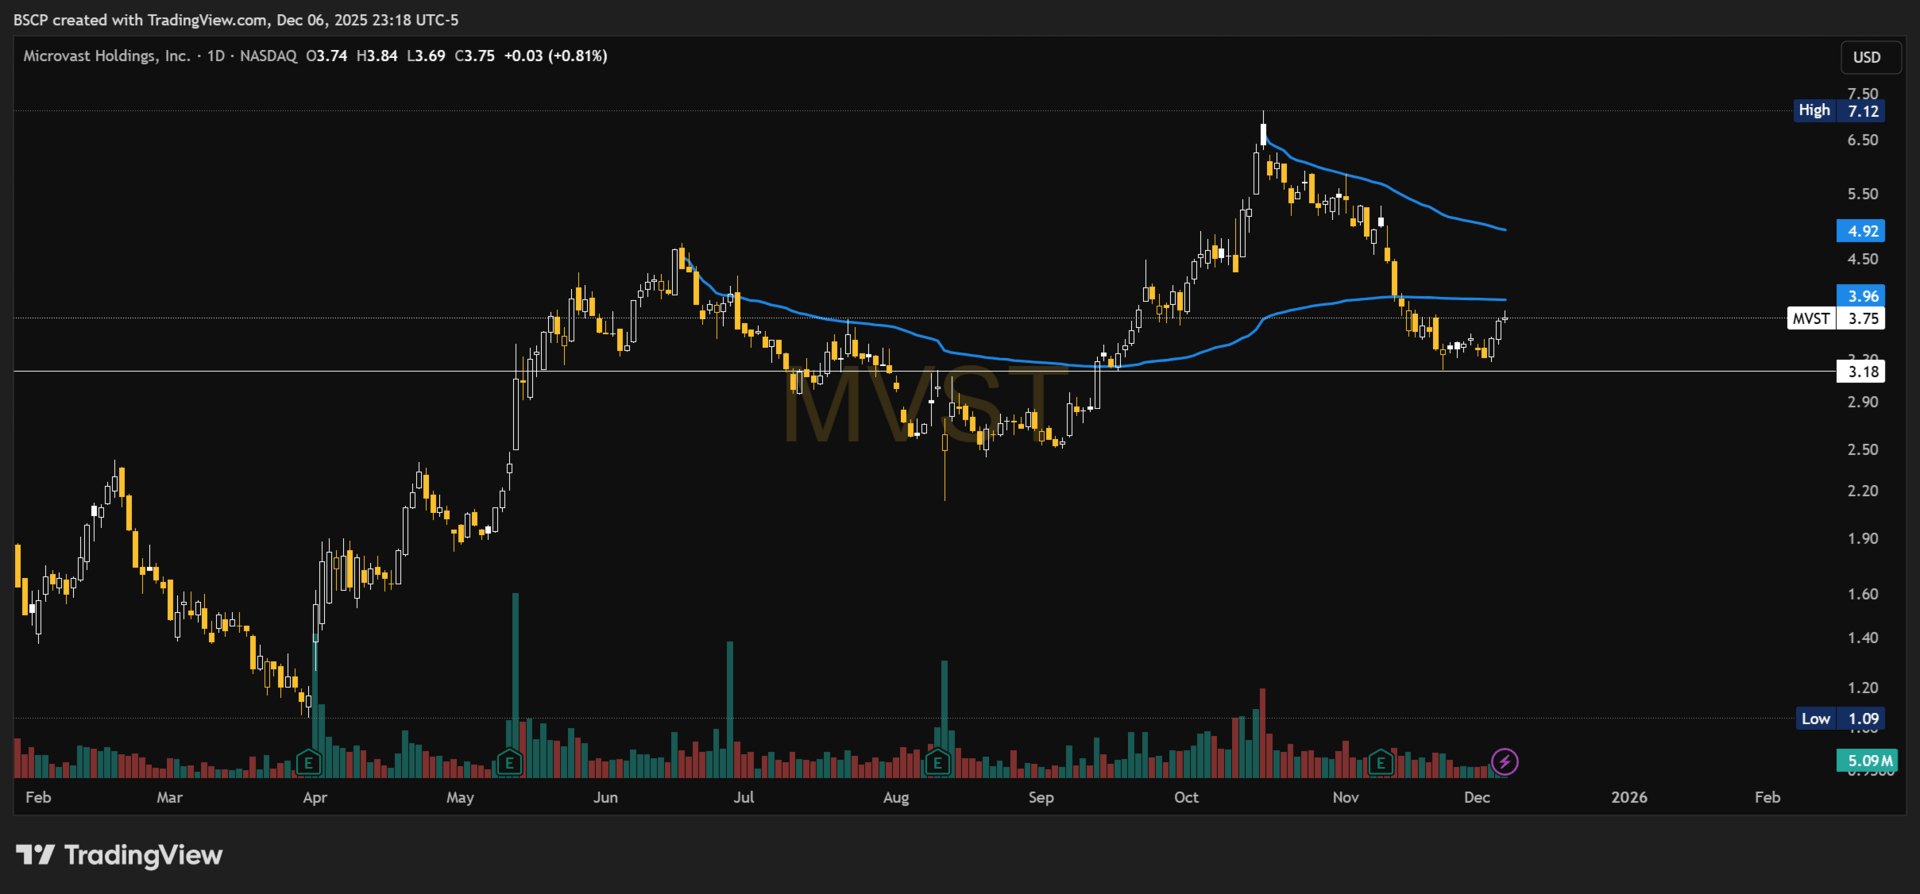
Task: Click the 2.50 price axis tick
Action: [1863, 450]
